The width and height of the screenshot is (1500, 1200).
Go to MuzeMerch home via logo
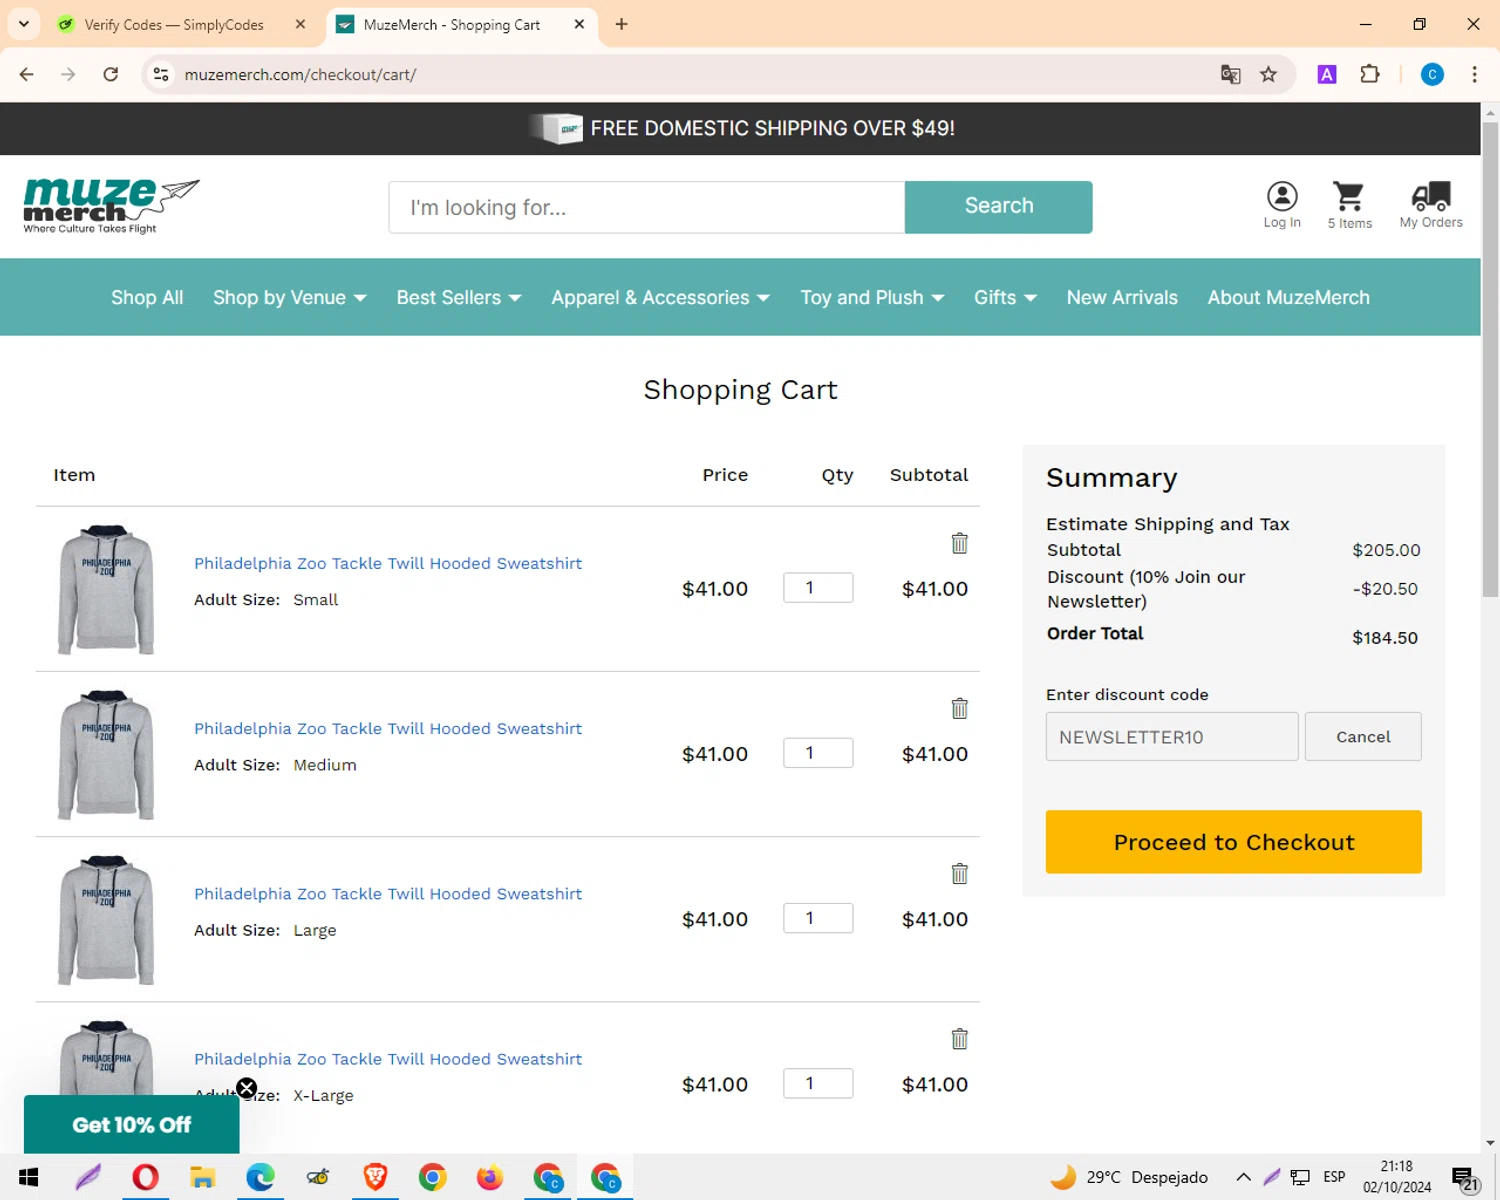click(x=111, y=206)
